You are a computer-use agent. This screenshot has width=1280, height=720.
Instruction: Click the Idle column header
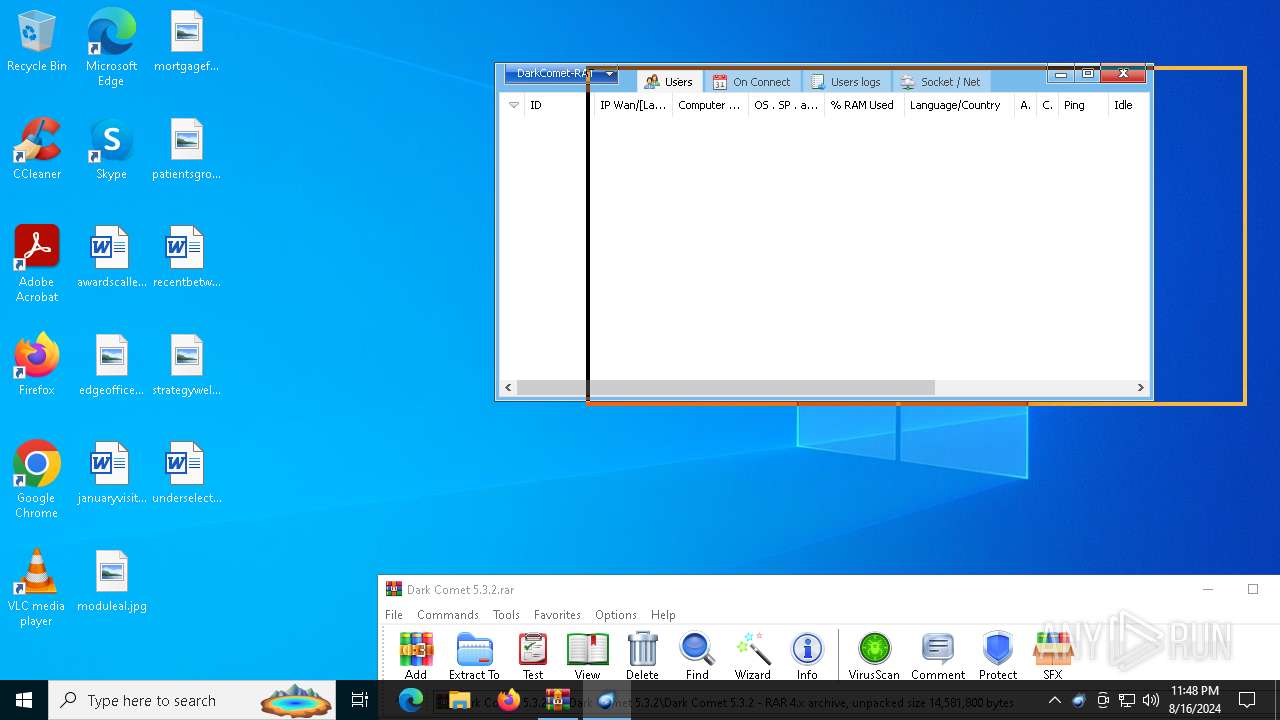(x=1128, y=105)
